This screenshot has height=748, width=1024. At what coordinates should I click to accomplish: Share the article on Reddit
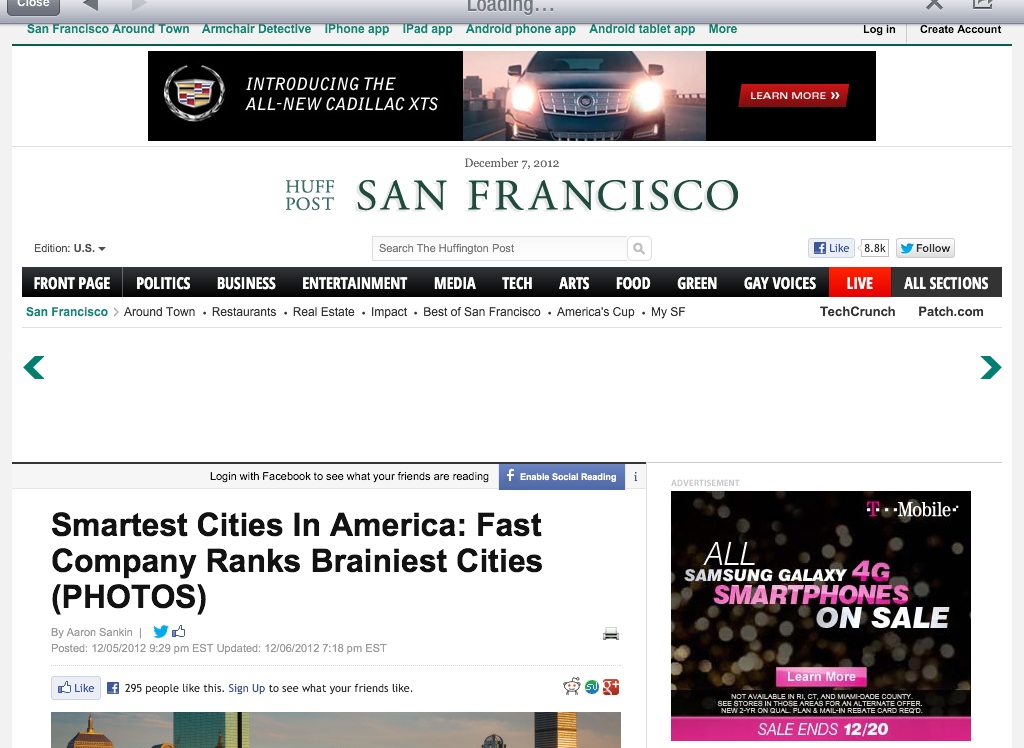point(572,687)
